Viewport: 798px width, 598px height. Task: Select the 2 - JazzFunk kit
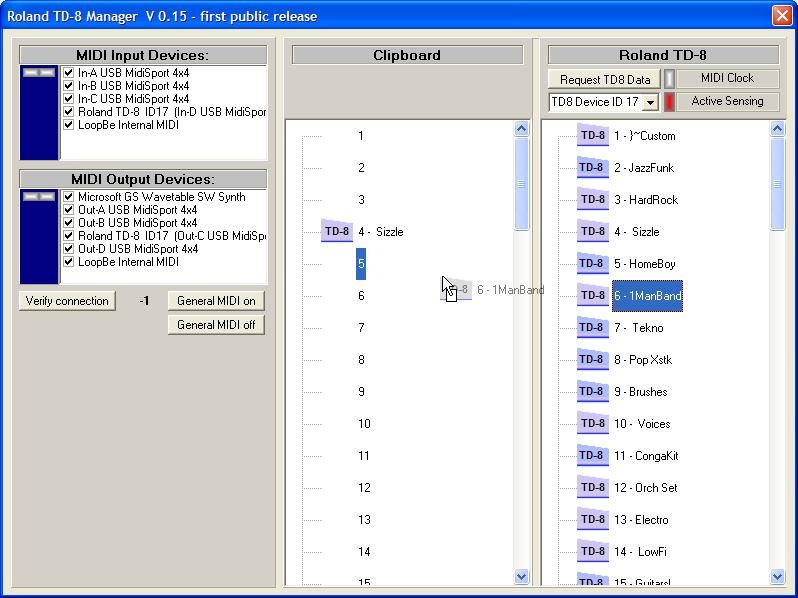point(644,168)
